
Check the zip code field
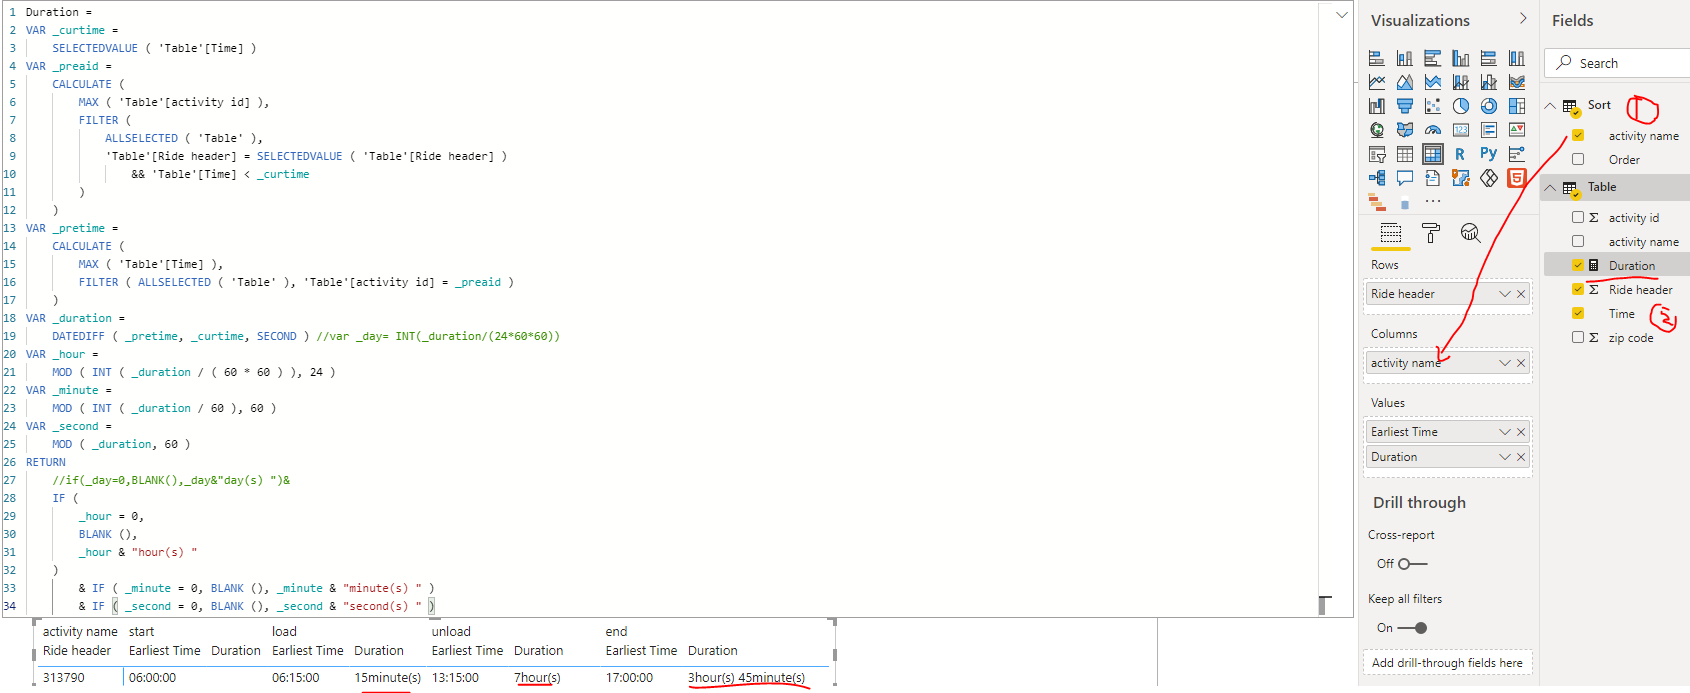point(1578,338)
